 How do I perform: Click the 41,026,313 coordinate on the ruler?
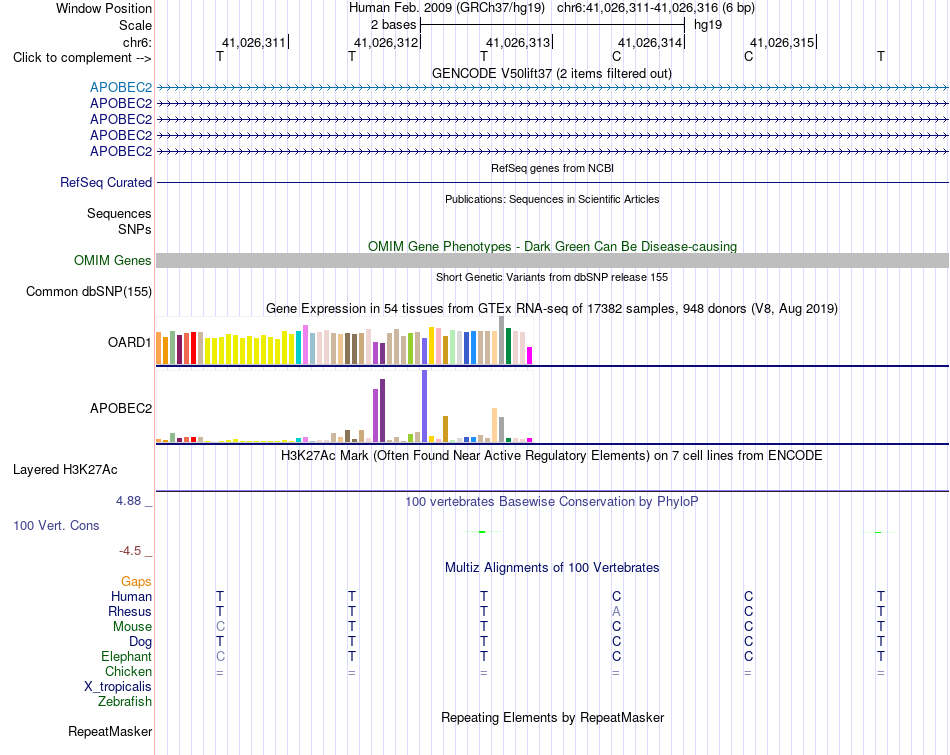pyautogui.click(x=517, y=42)
